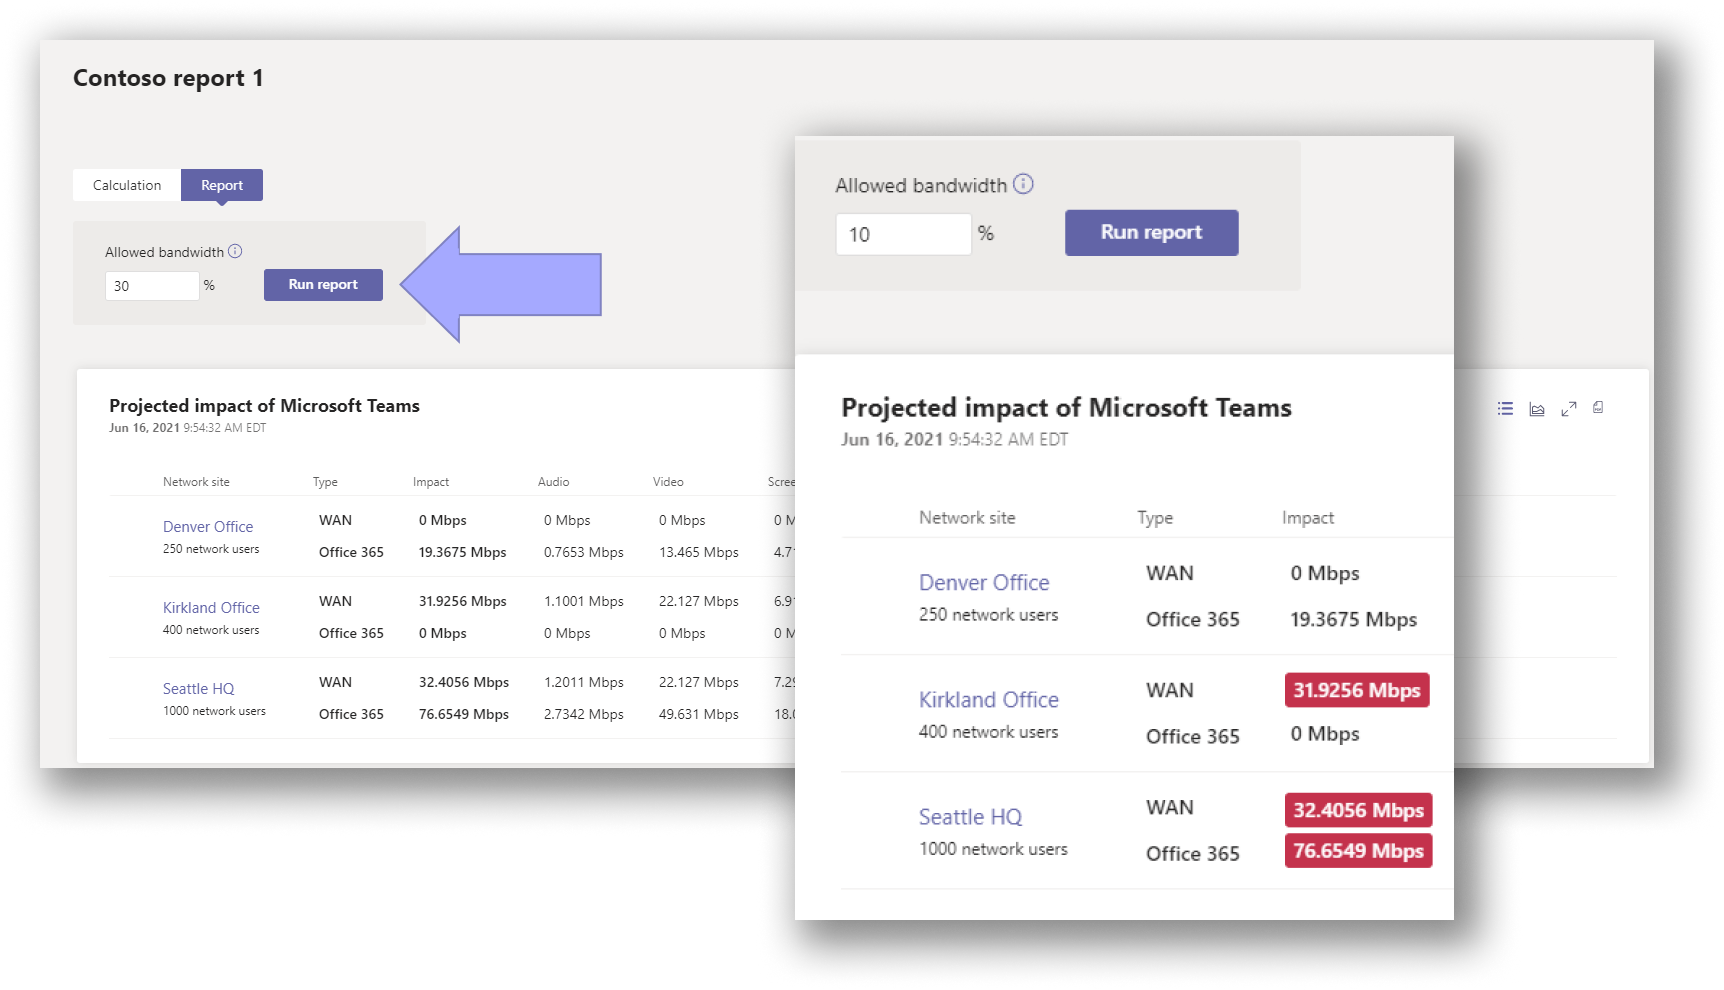Click "WAN" in Seattle HQ row of main report
This screenshot has height=990, width=1724.
tap(335, 682)
